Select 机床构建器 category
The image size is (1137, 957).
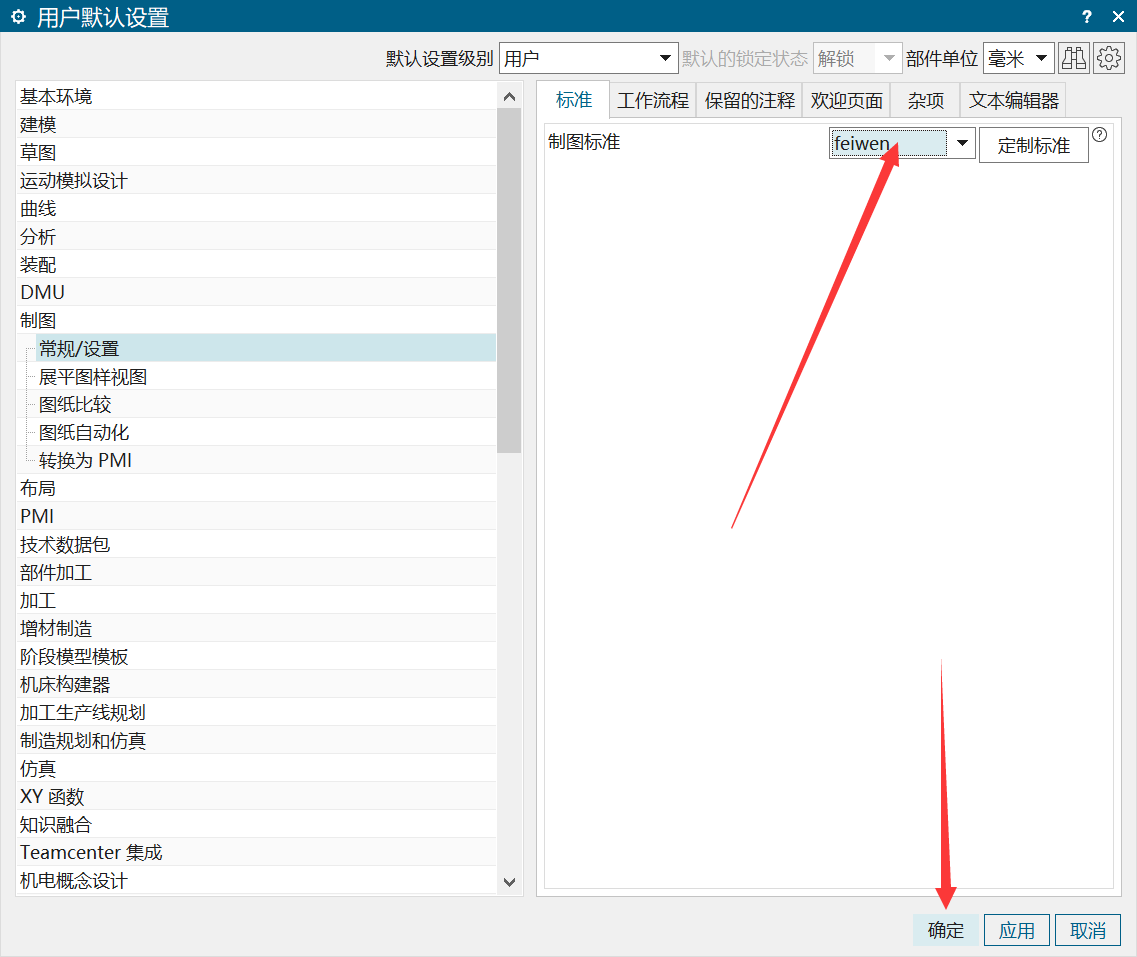click(257, 684)
